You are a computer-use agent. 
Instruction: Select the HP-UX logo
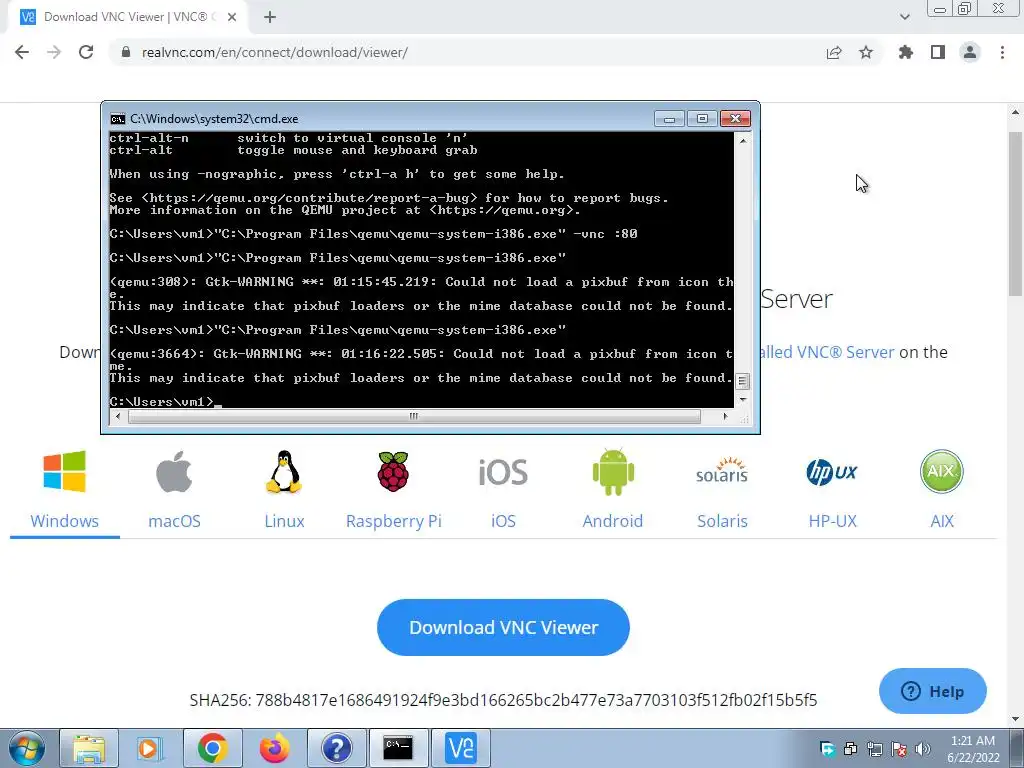(831, 472)
